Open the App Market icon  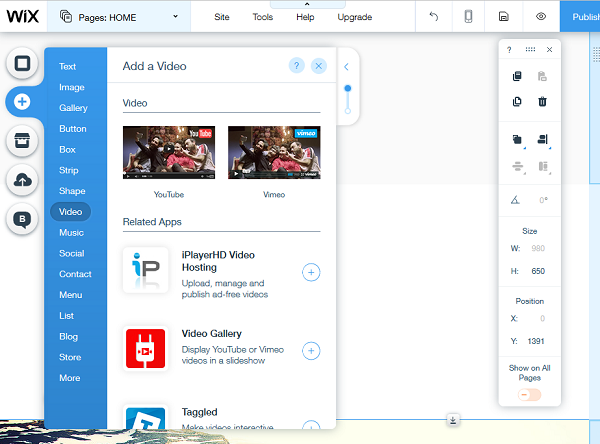point(22,141)
